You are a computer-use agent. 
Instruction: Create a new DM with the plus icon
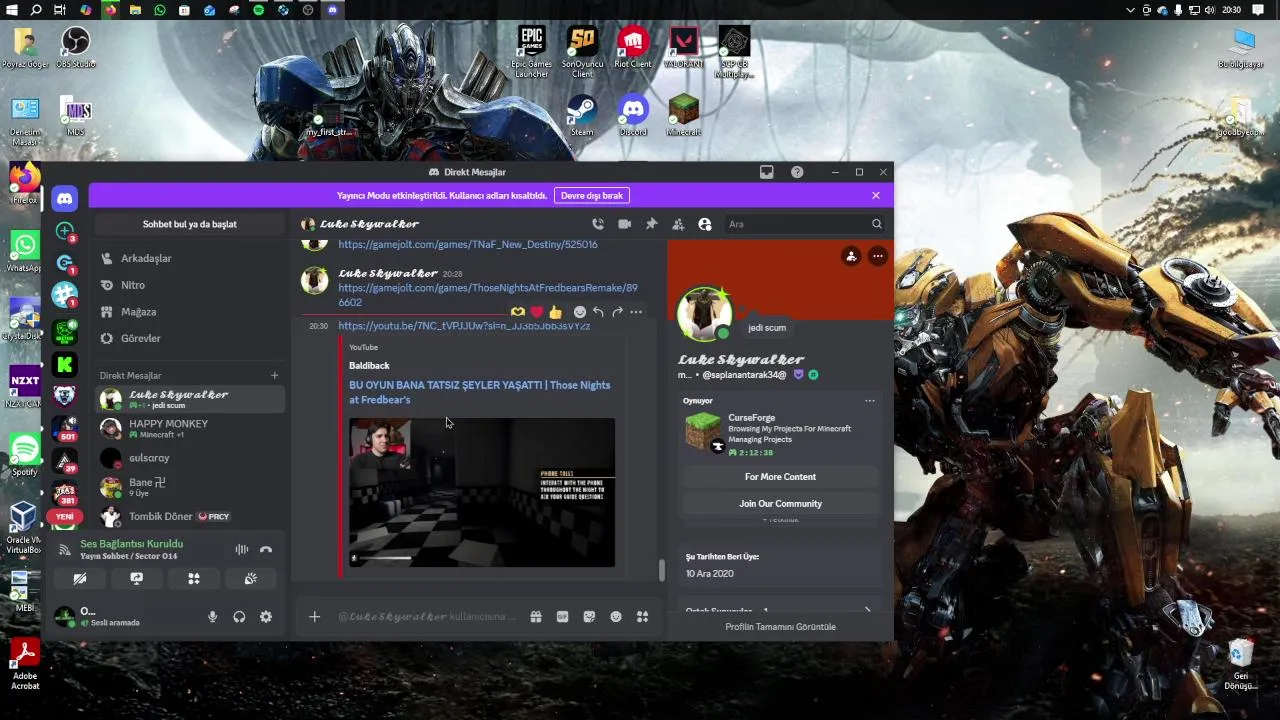pyautogui.click(x=274, y=376)
